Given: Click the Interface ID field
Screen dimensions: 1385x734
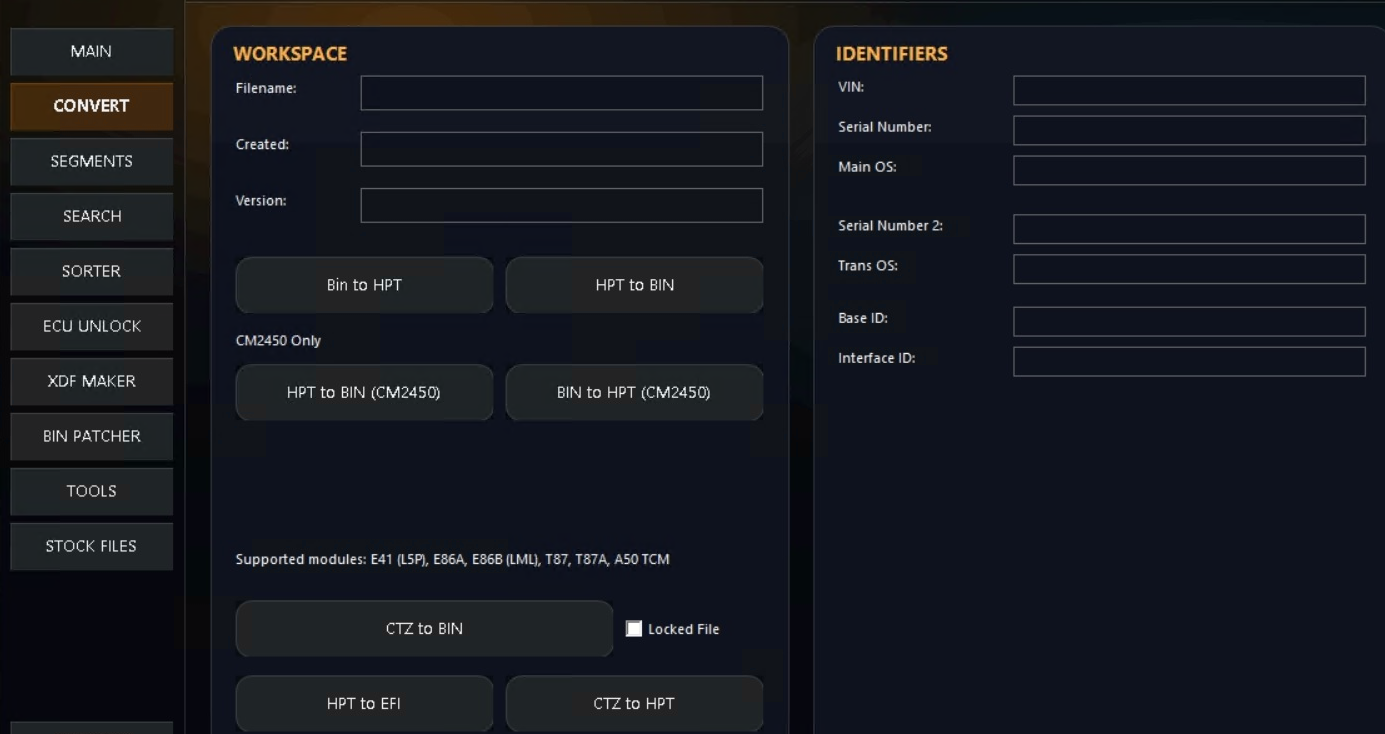Looking at the screenshot, I should 1189,361.
